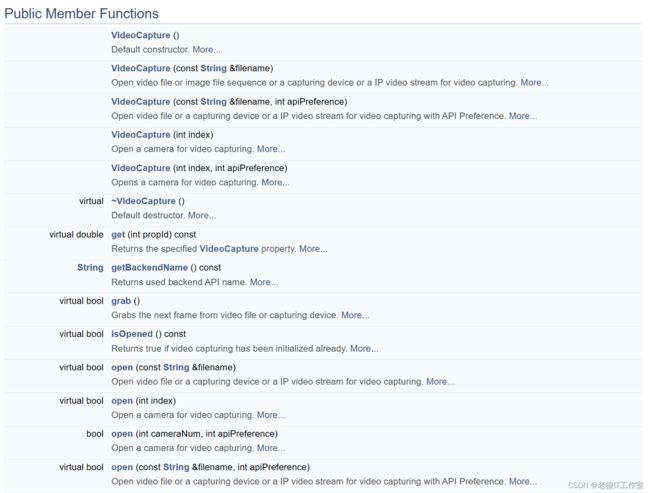Click 'More...' after 'Opens a camera for video capturing'

click(275, 183)
